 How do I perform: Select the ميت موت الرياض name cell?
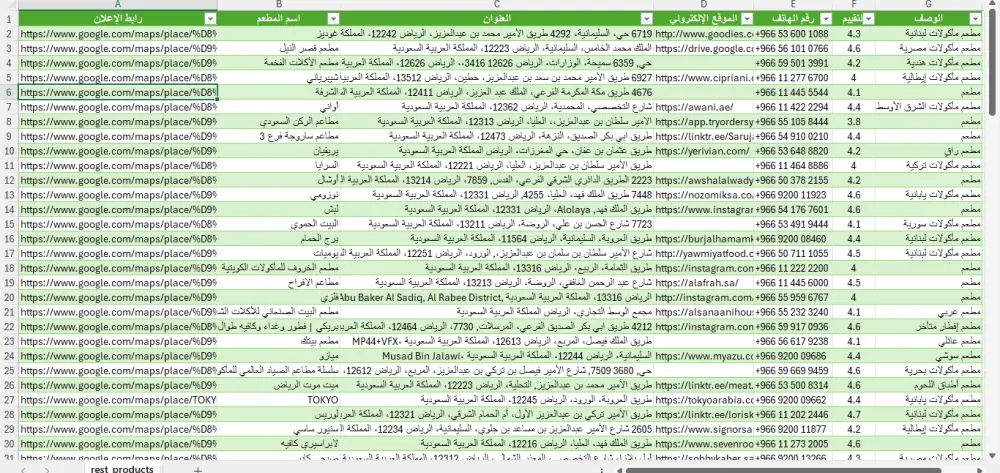[279, 385]
